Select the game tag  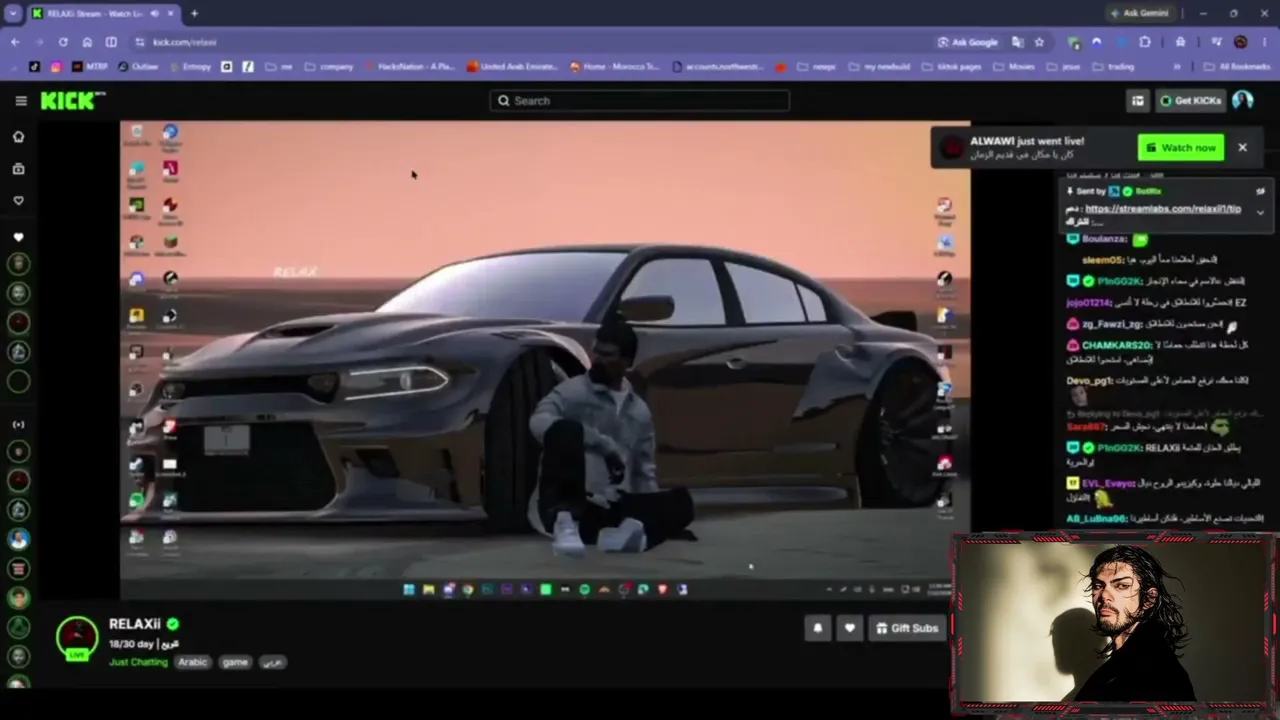235,662
